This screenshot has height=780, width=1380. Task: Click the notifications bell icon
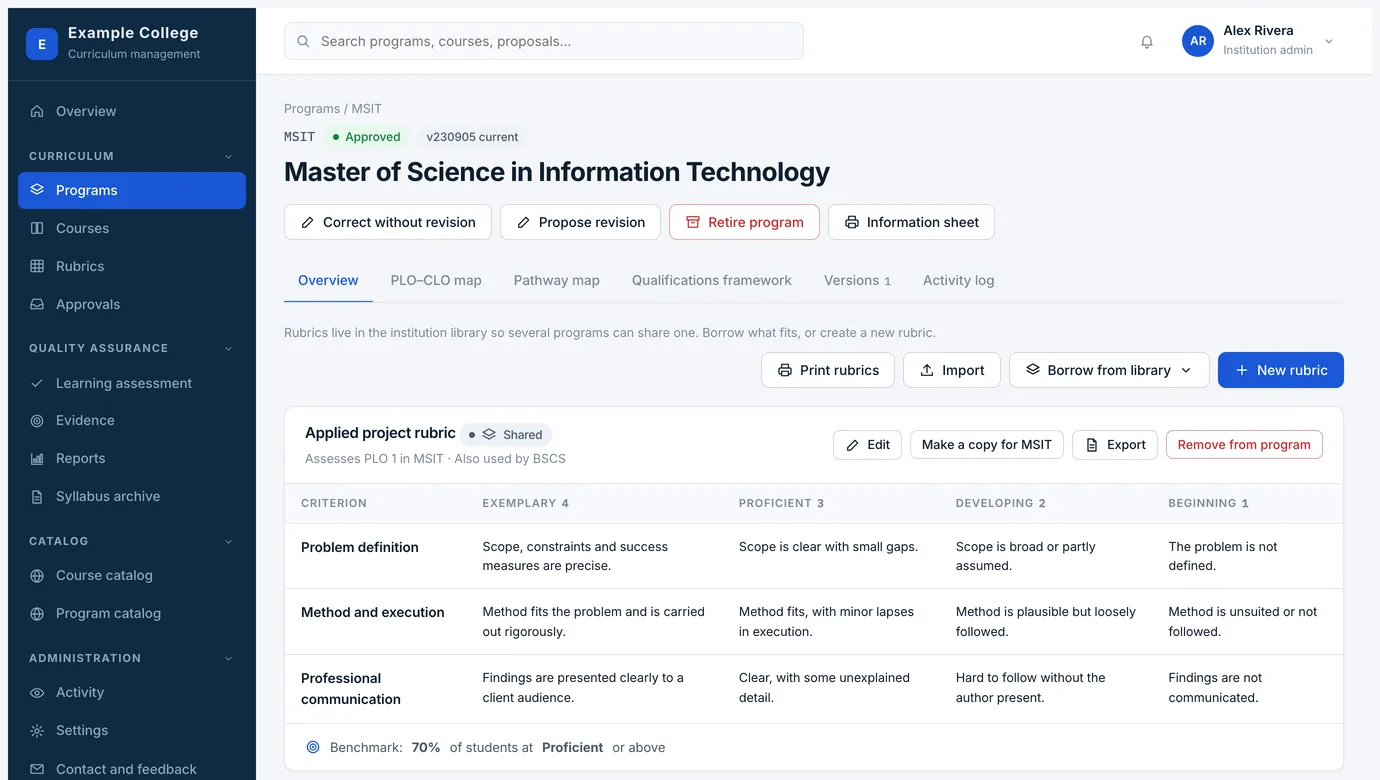[1147, 42]
